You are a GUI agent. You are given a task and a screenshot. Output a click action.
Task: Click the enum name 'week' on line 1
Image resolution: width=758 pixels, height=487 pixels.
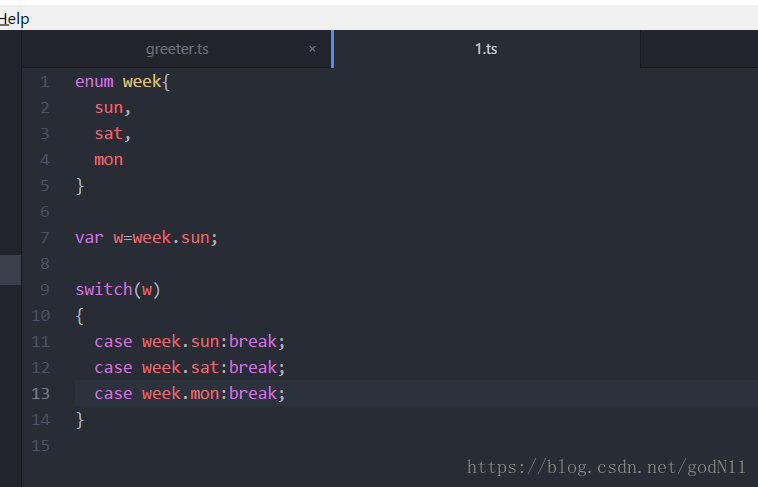pos(142,82)
